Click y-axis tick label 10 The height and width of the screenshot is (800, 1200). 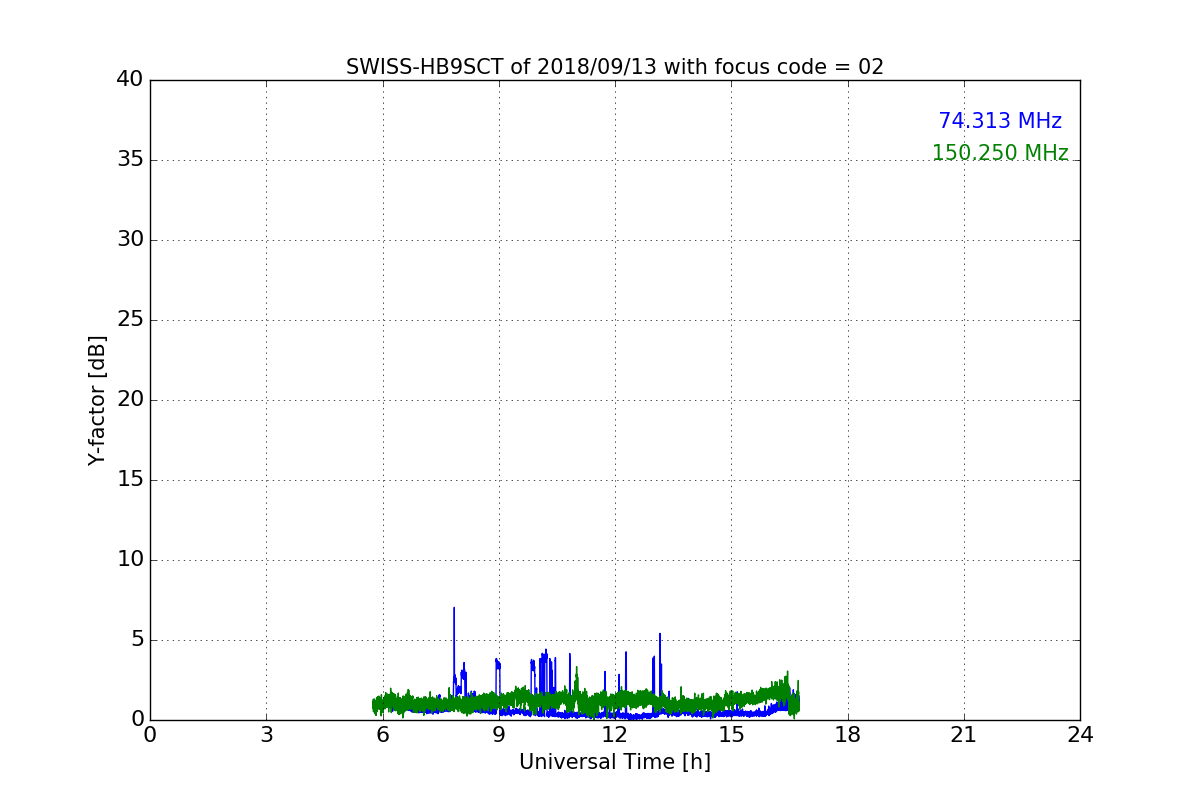point(130,560)
